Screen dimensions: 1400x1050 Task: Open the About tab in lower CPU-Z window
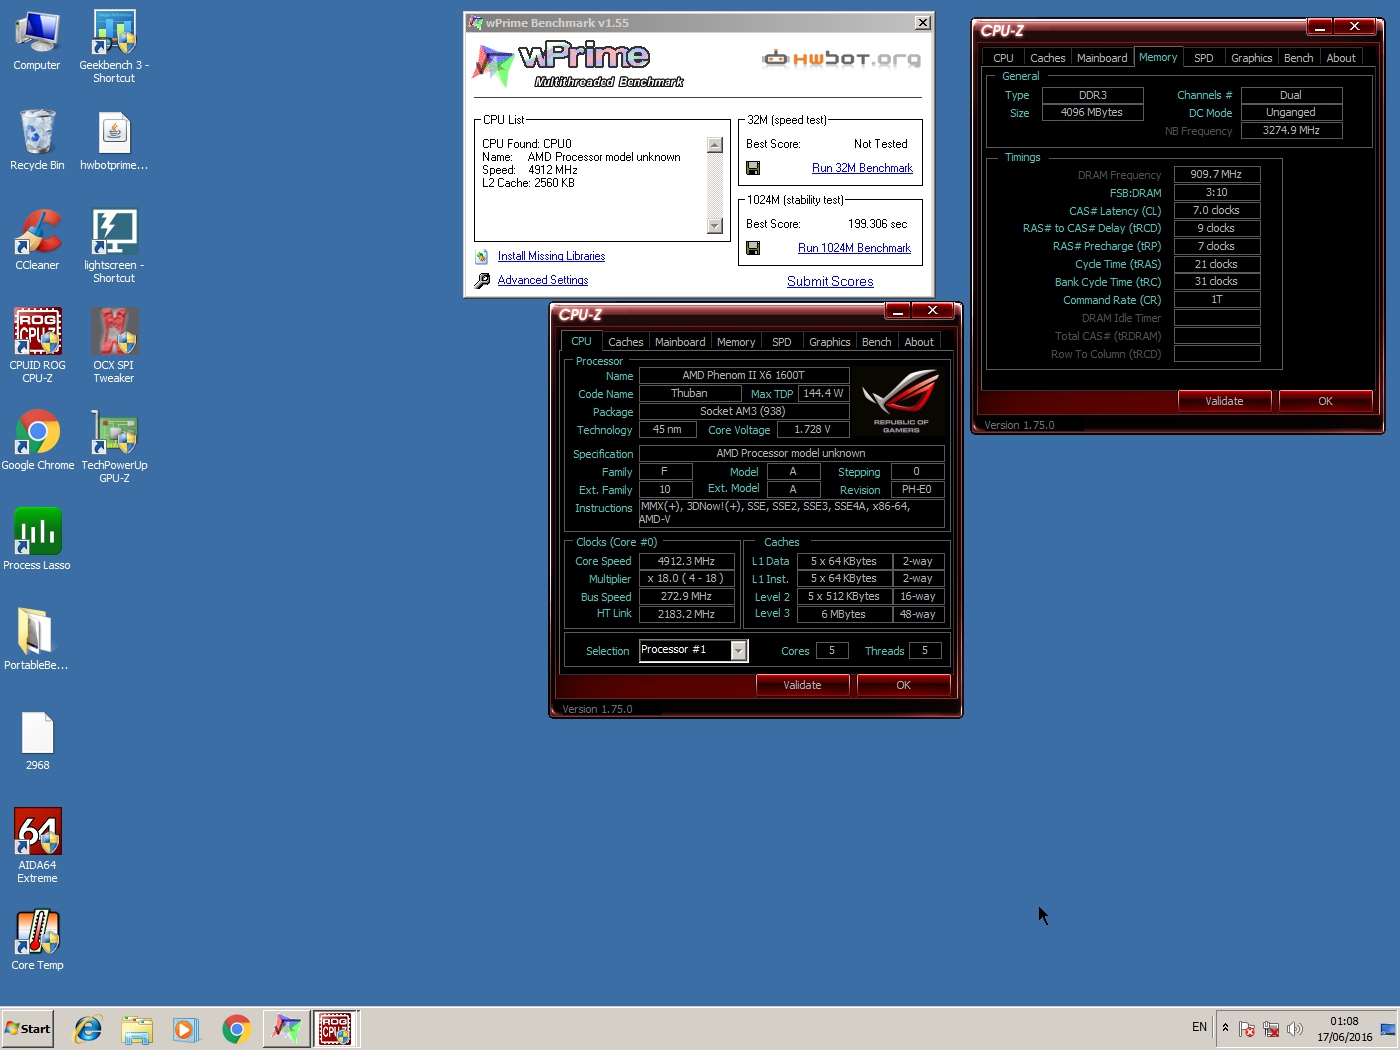click(919, 342)
